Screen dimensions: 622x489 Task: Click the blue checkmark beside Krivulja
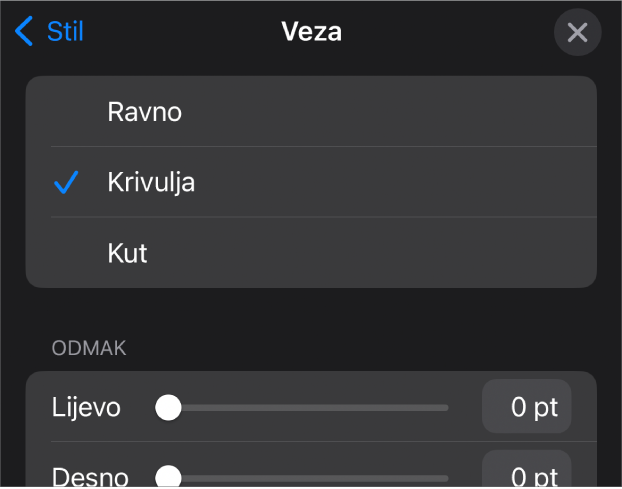click(x=66, y=183)
